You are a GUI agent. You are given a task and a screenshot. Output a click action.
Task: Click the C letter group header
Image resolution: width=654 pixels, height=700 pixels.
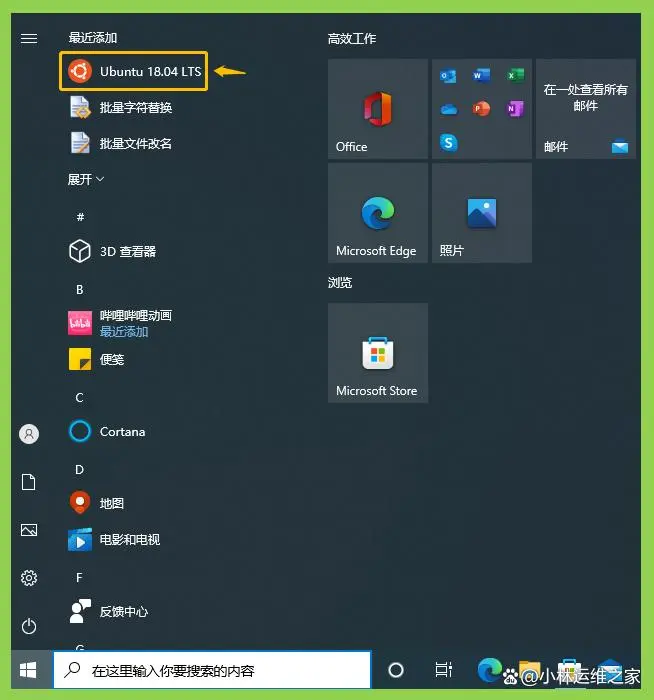pos(79,397)
